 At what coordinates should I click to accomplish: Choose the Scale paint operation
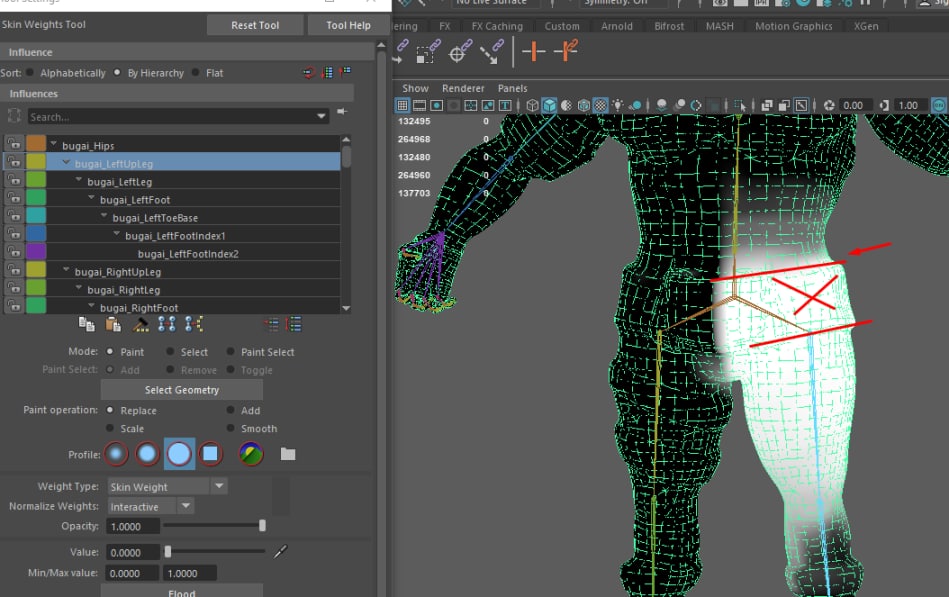[x=110, y=428]
